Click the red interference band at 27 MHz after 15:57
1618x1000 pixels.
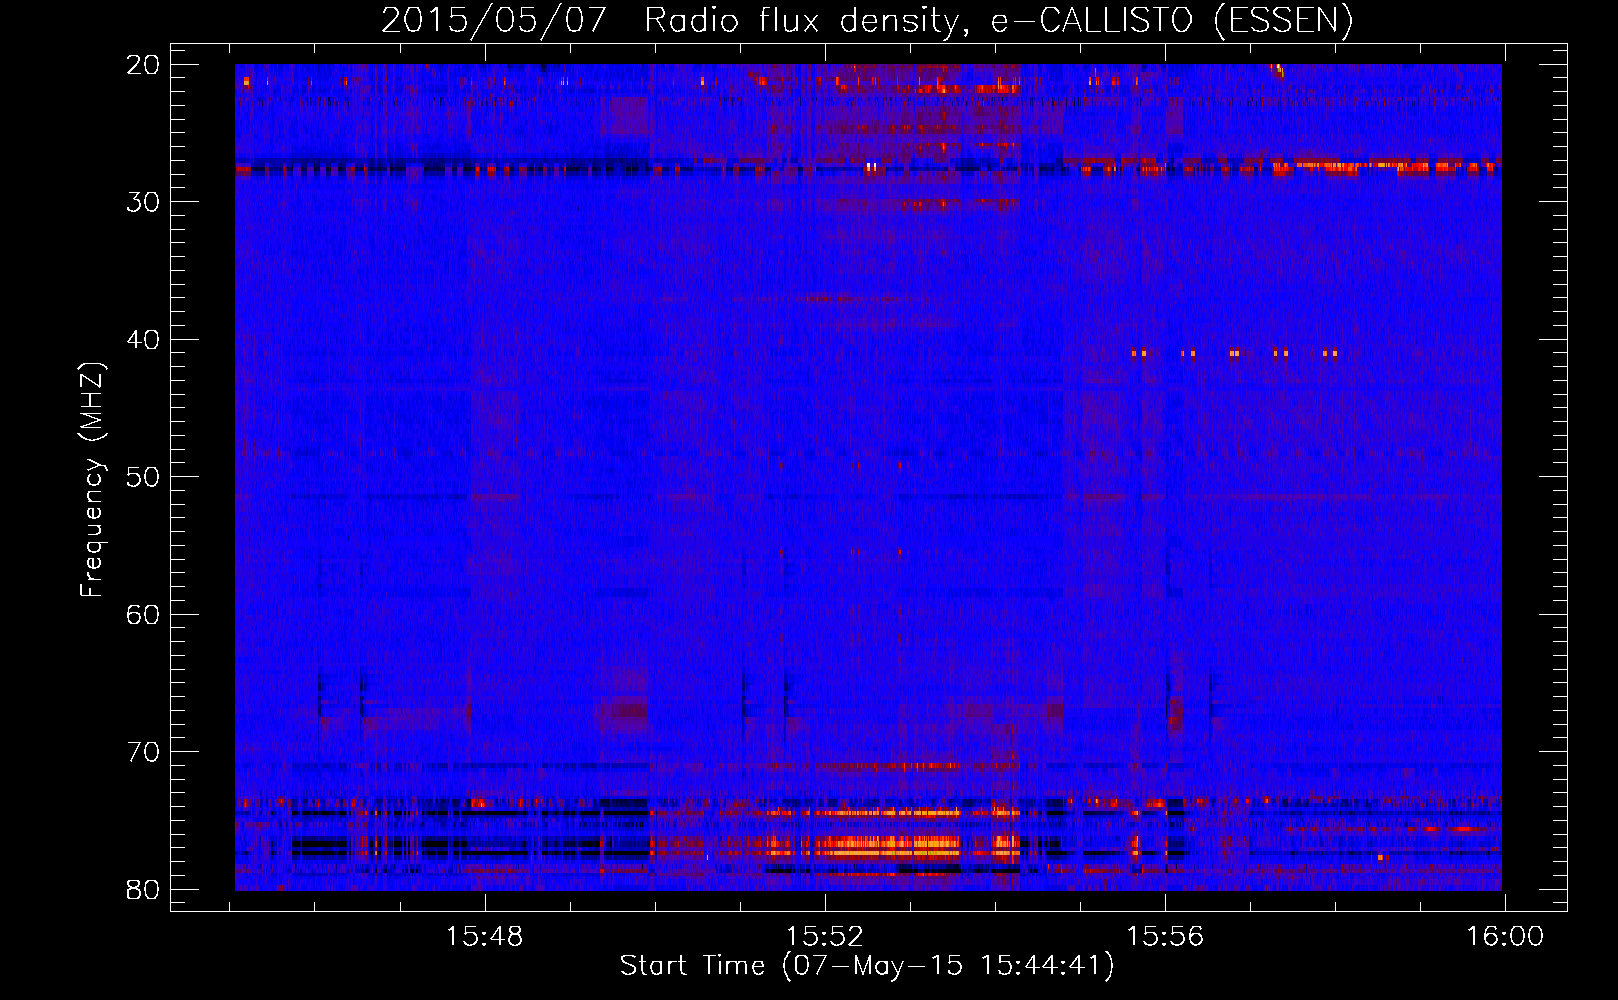(1385, 166)
